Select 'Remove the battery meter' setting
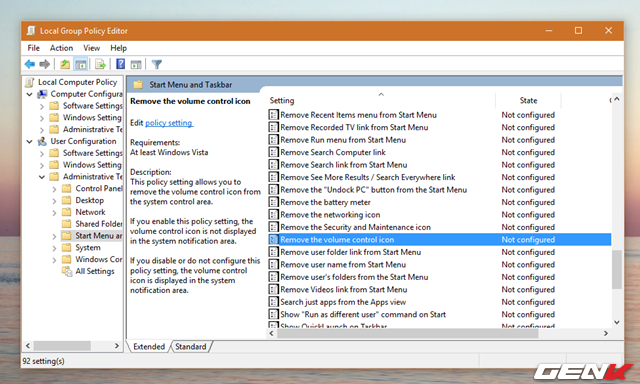This screenshot has height=384, width=640. tap(325, 202)
